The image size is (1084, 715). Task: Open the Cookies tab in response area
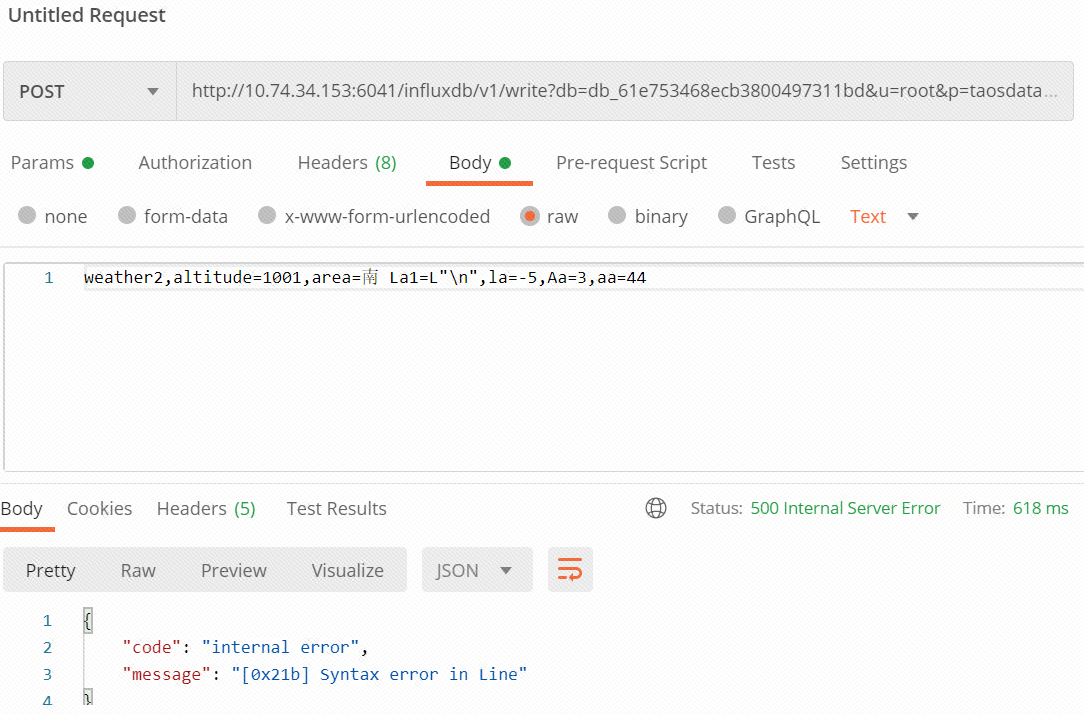click(x=99, y=508)
